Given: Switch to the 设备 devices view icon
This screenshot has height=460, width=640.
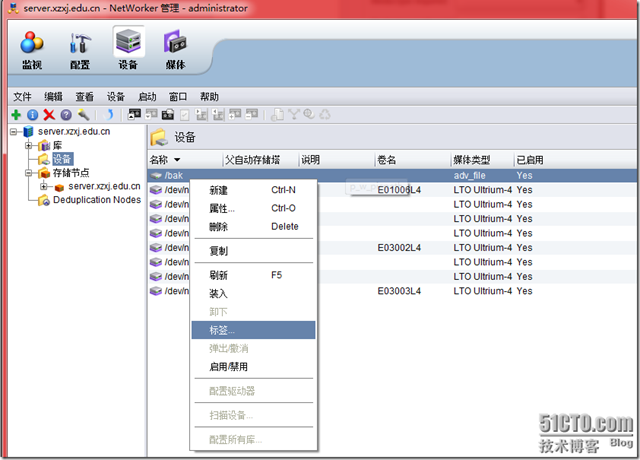Looking at the screenshot, I should (x=128, y=49).
